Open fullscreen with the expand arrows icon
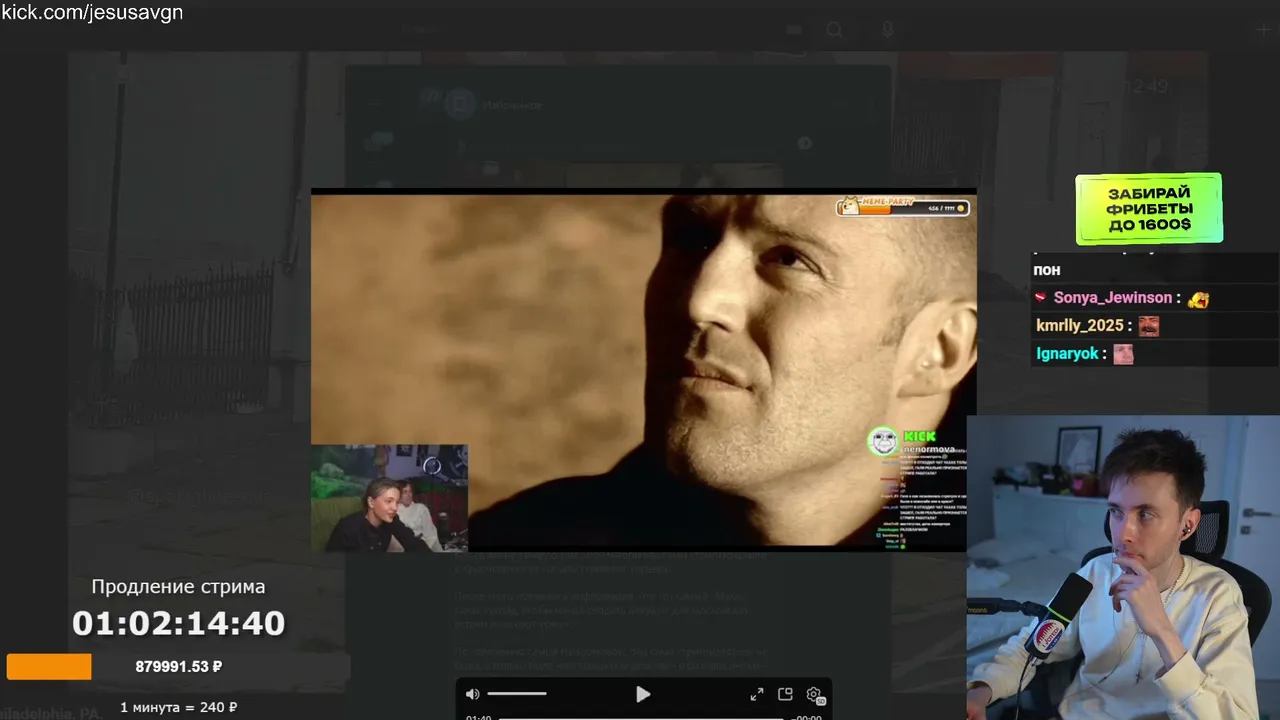The image size is (1280, 720). [757, 694]
